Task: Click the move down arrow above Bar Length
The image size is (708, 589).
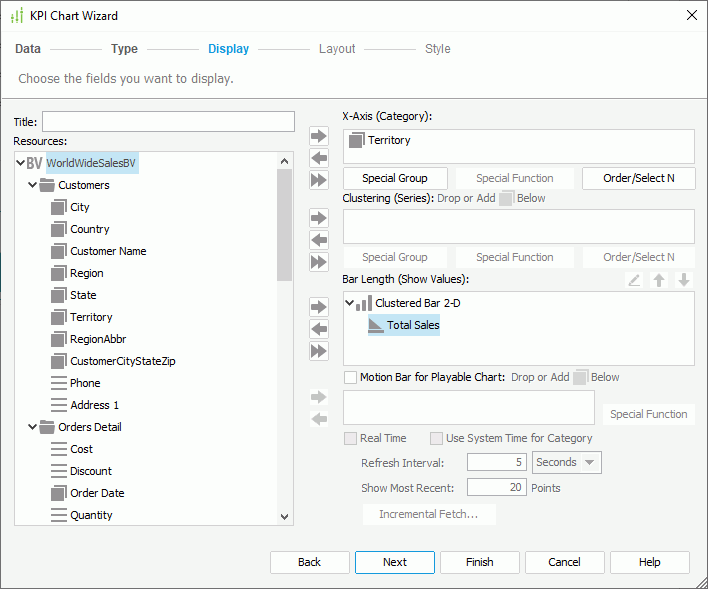Action: tap(684, 280)
